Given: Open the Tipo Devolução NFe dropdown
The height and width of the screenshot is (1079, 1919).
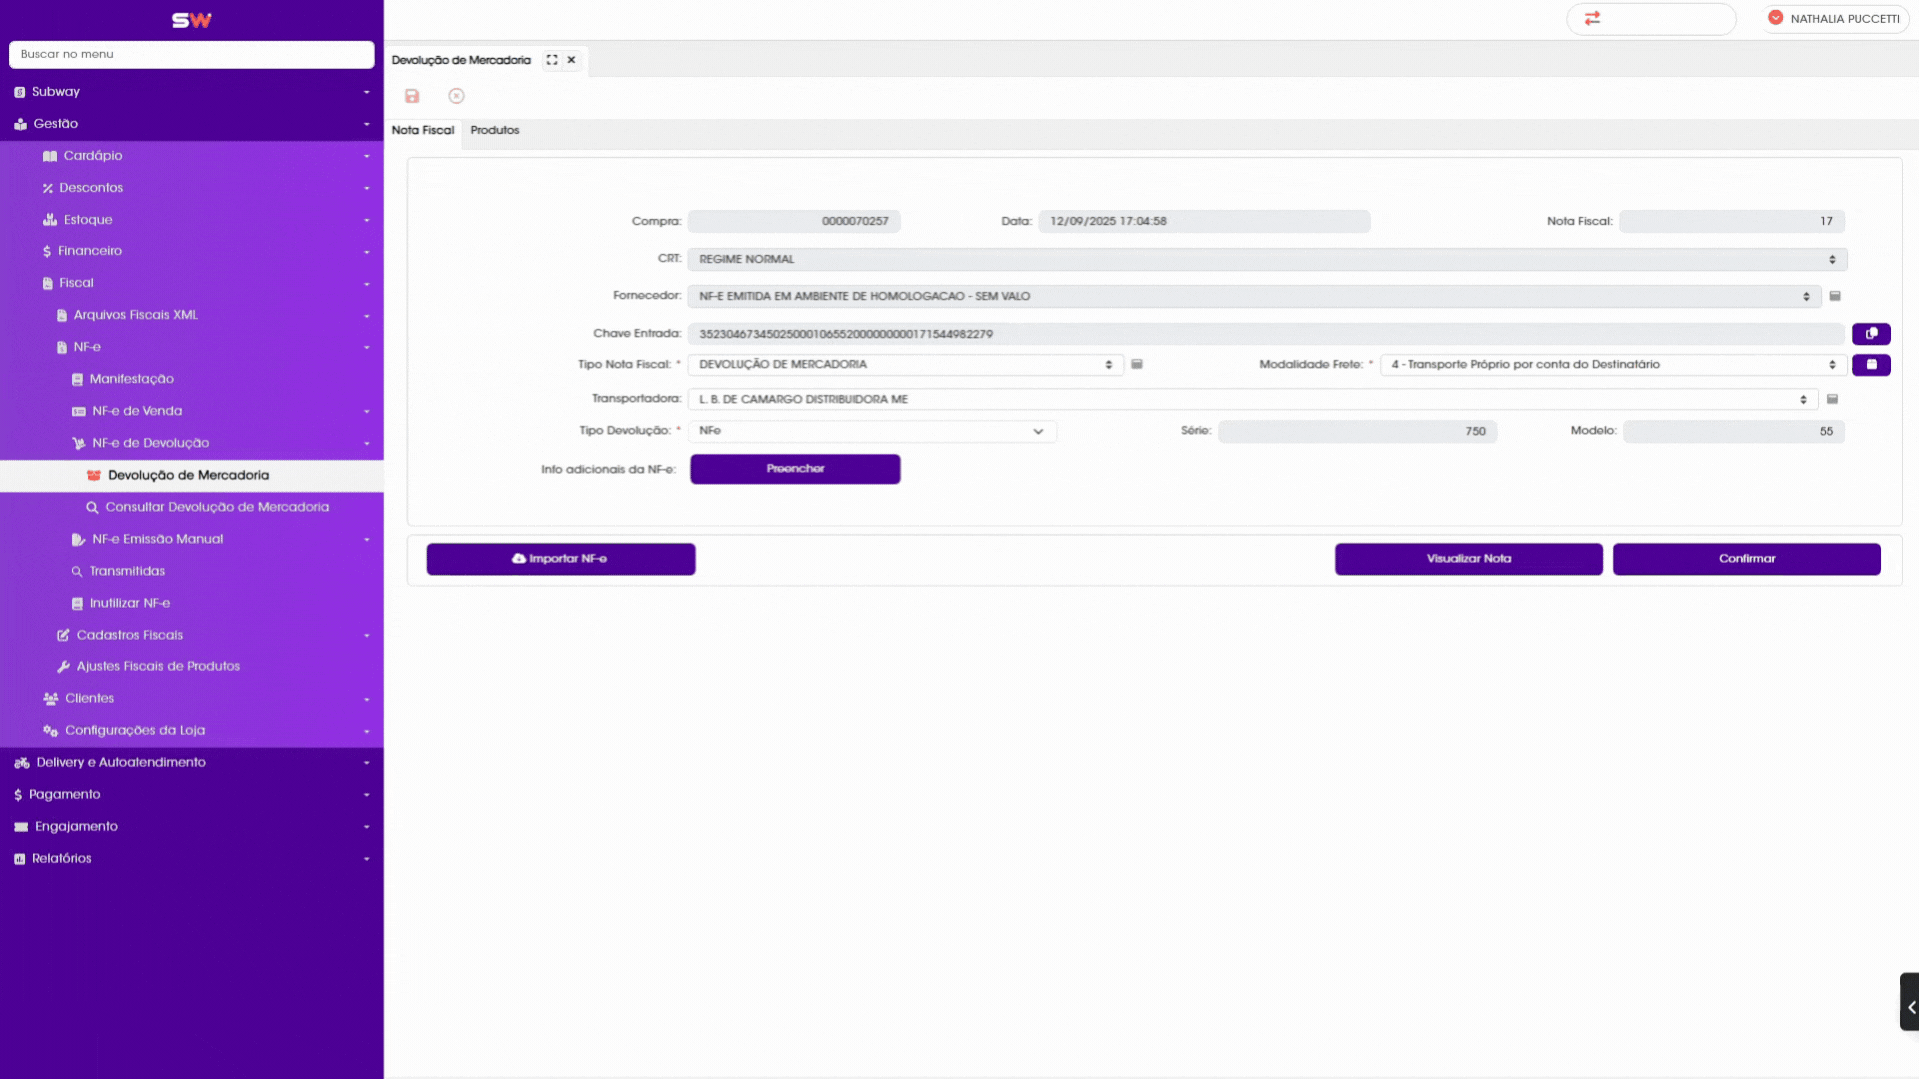Looking at the screenshot, I should click(x=872, y=431).
